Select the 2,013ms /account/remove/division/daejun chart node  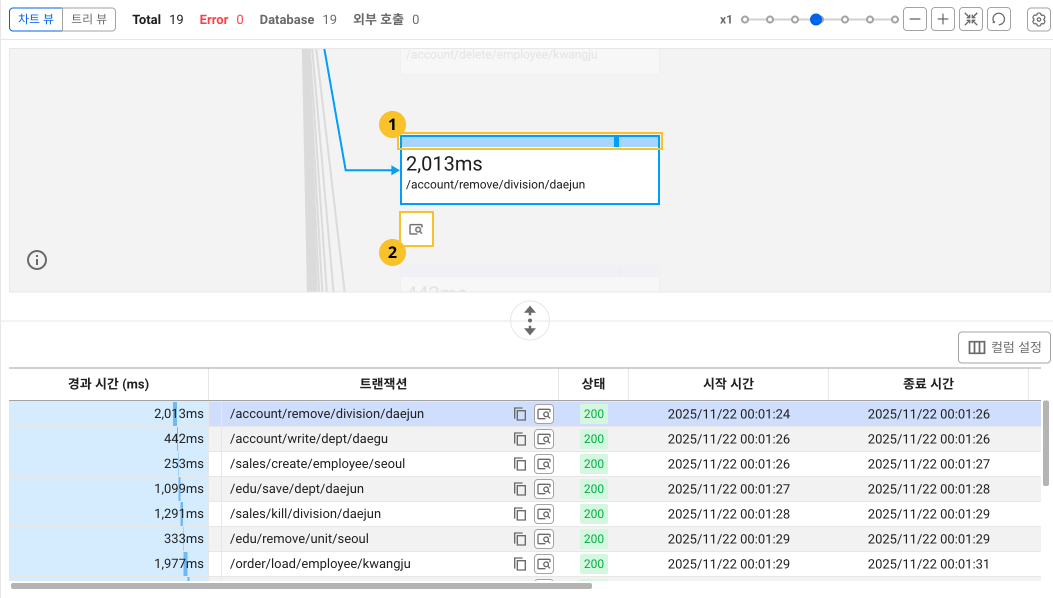pyautogui.click(x=529, y=176)
